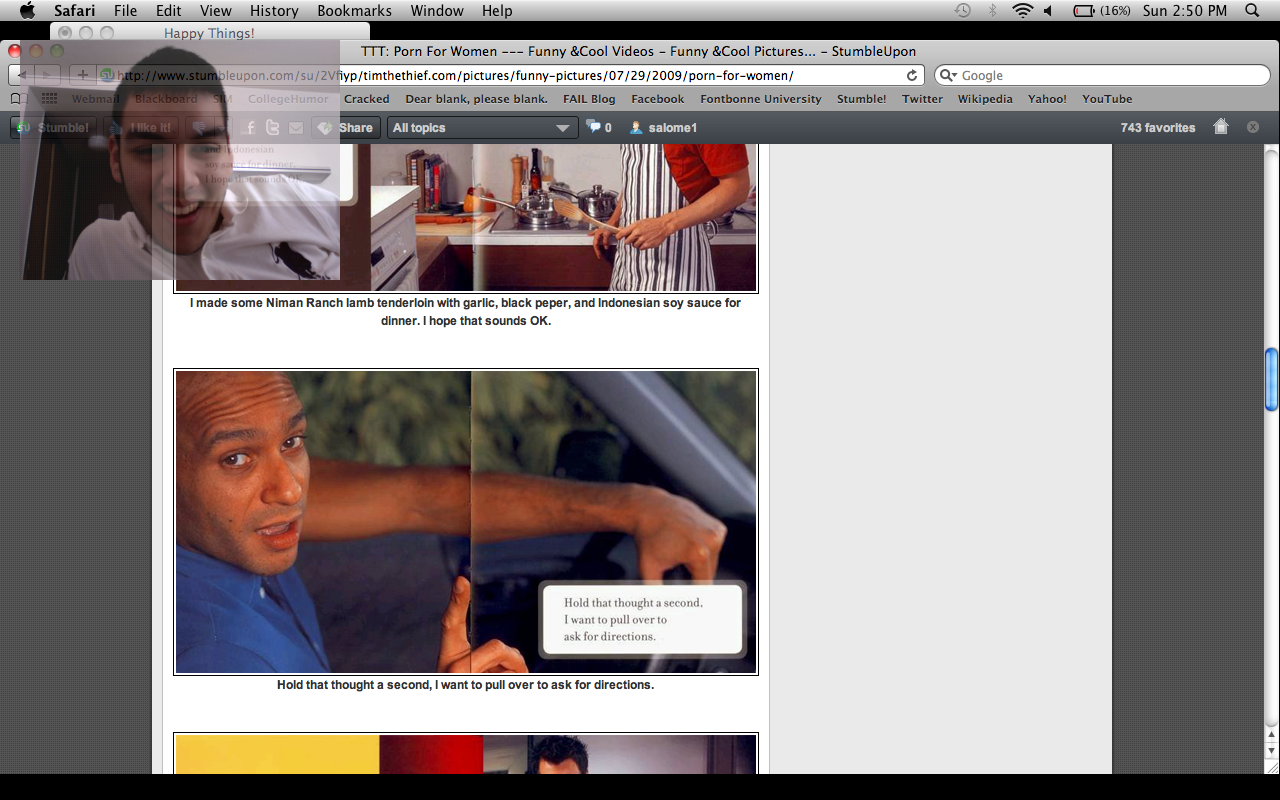Click the Google search field
The width and height of the screenshot is (1280, 800).
click(x=1110, y=76)
